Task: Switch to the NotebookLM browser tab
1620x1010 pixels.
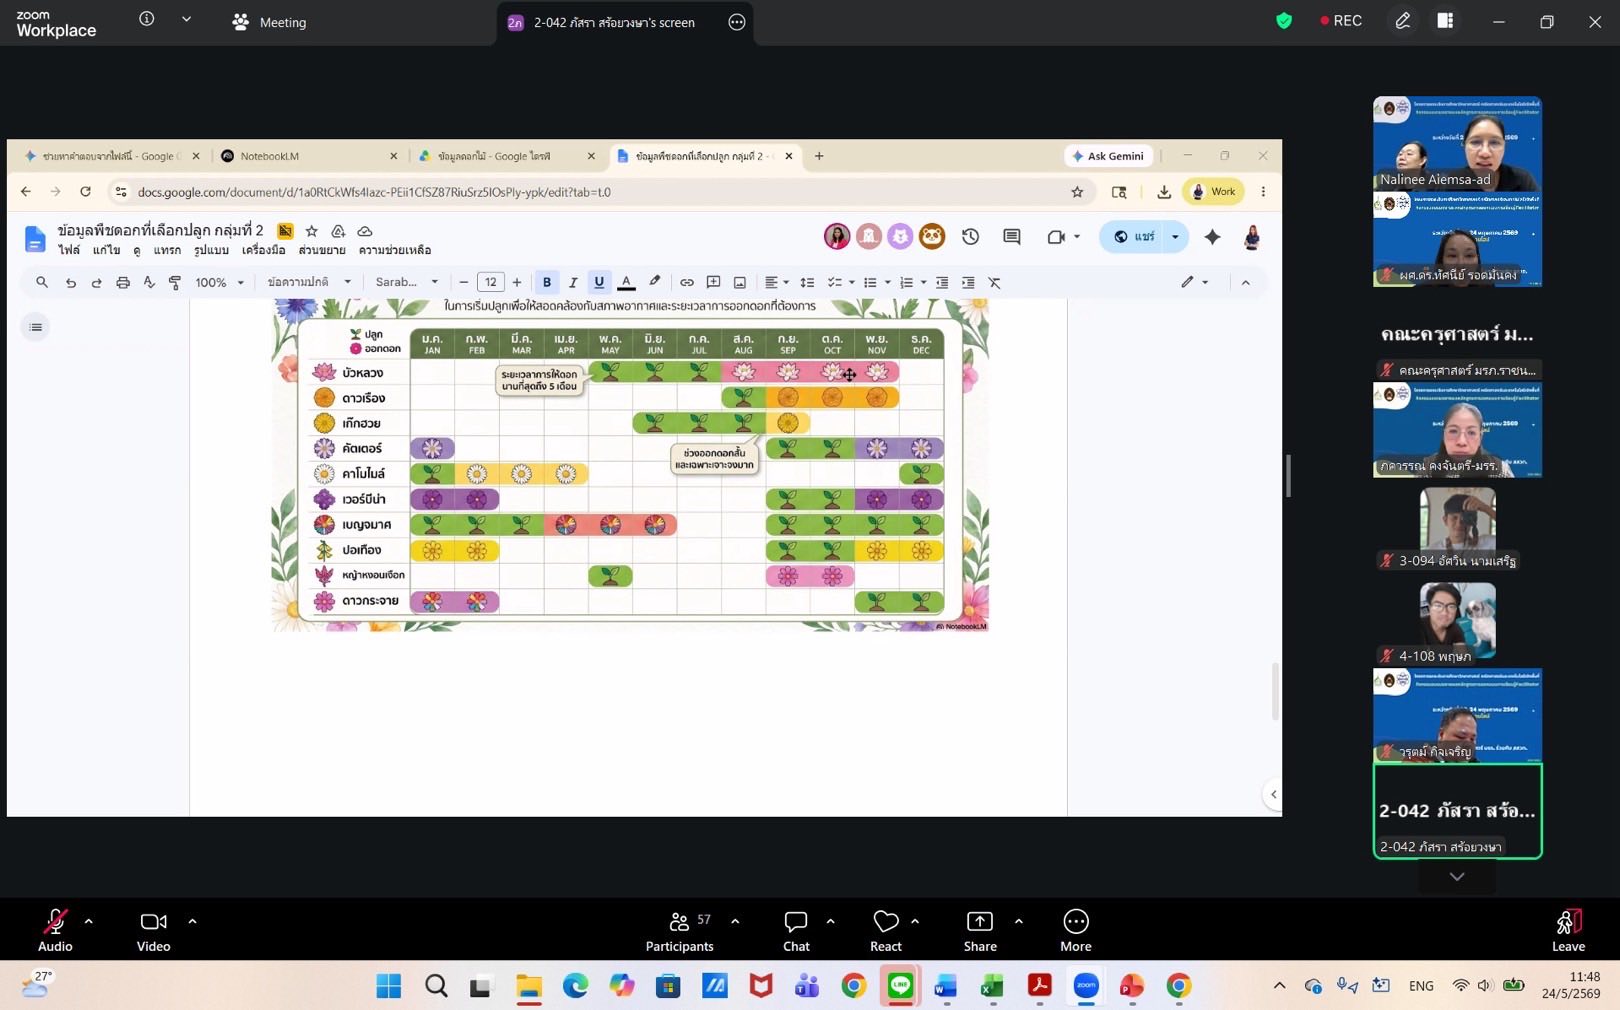Action: [308, 156]
